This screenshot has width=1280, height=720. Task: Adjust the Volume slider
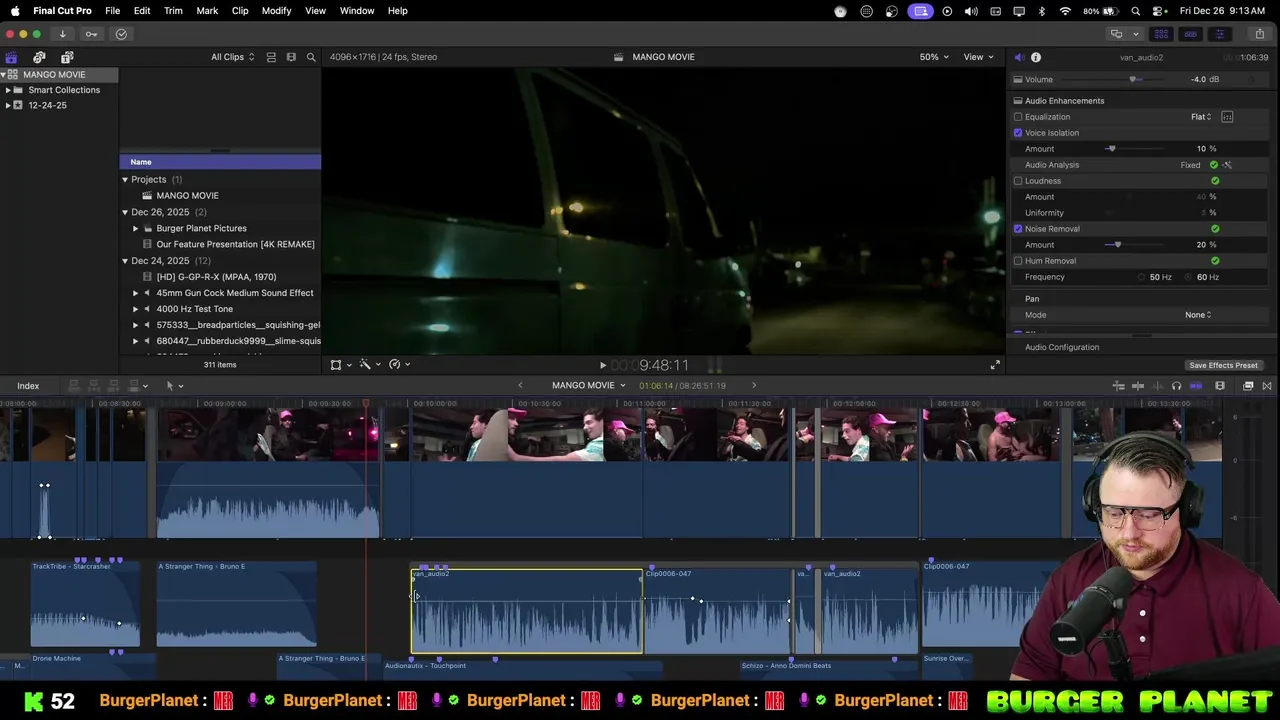1133,80
